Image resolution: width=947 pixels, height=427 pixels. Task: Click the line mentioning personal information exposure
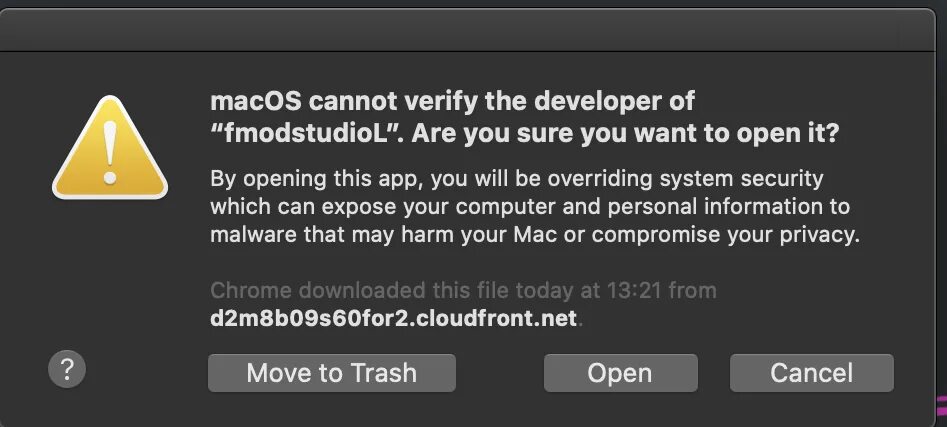tap(530, 207)
